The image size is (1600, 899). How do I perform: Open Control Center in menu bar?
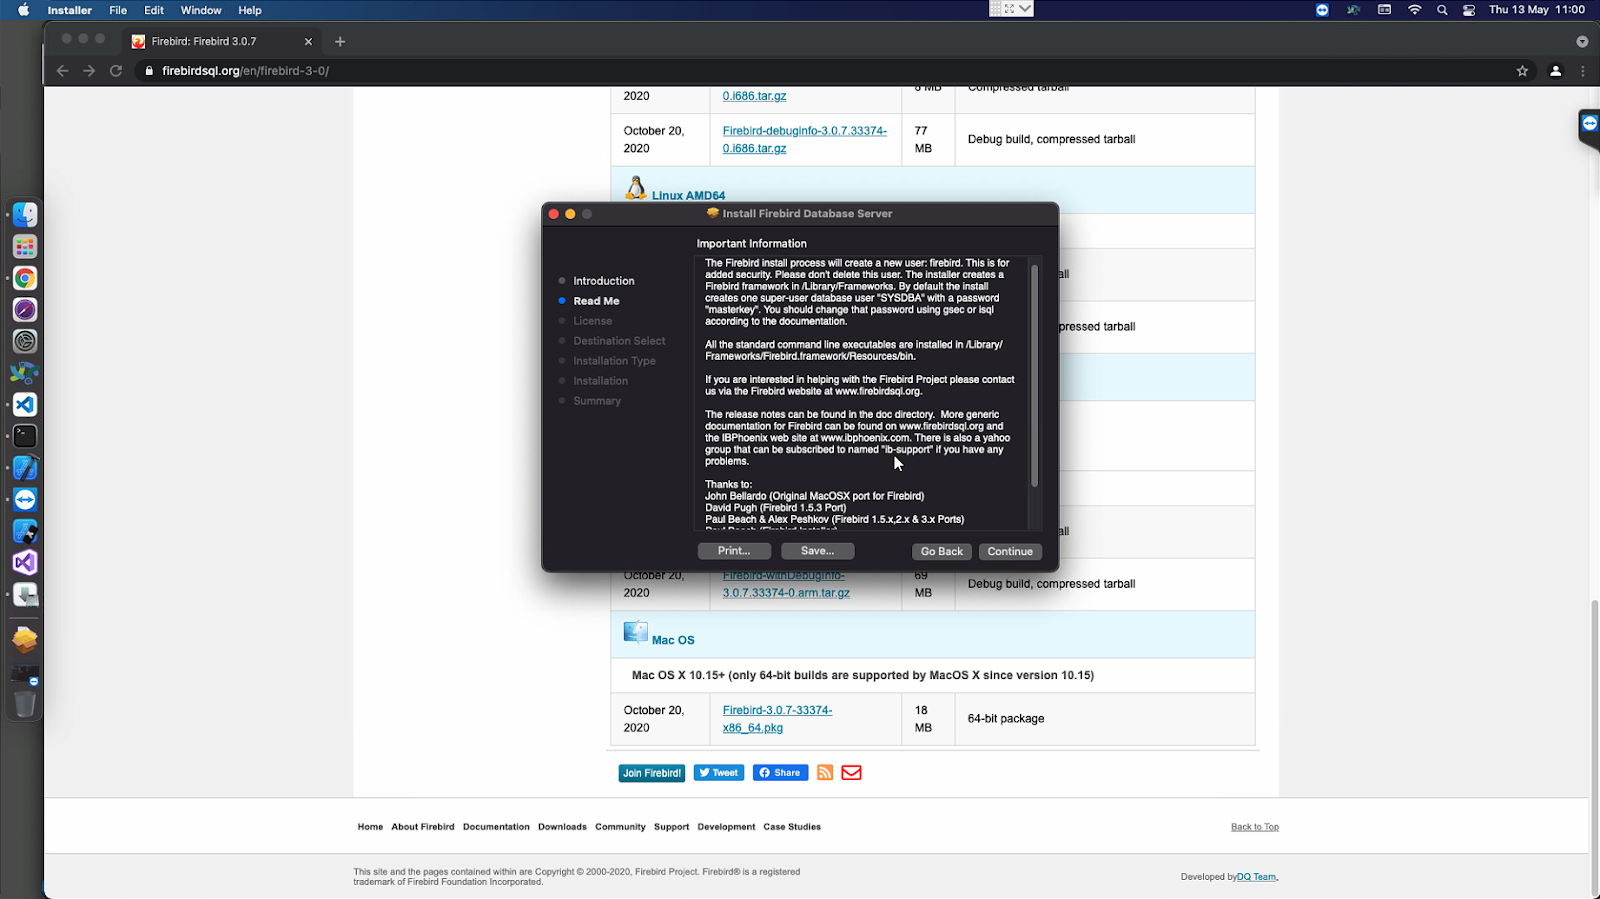tap(1469, 10)
